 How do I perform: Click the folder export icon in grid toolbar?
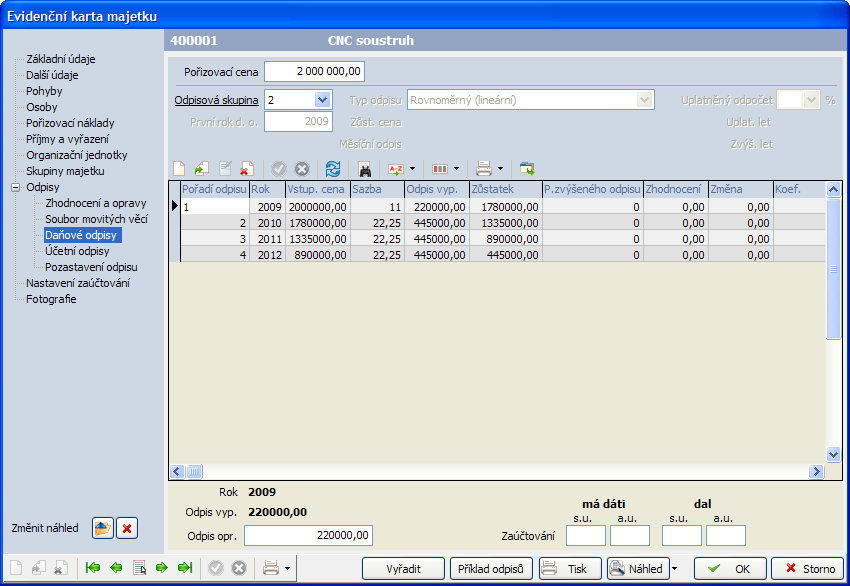click(527, 169)
